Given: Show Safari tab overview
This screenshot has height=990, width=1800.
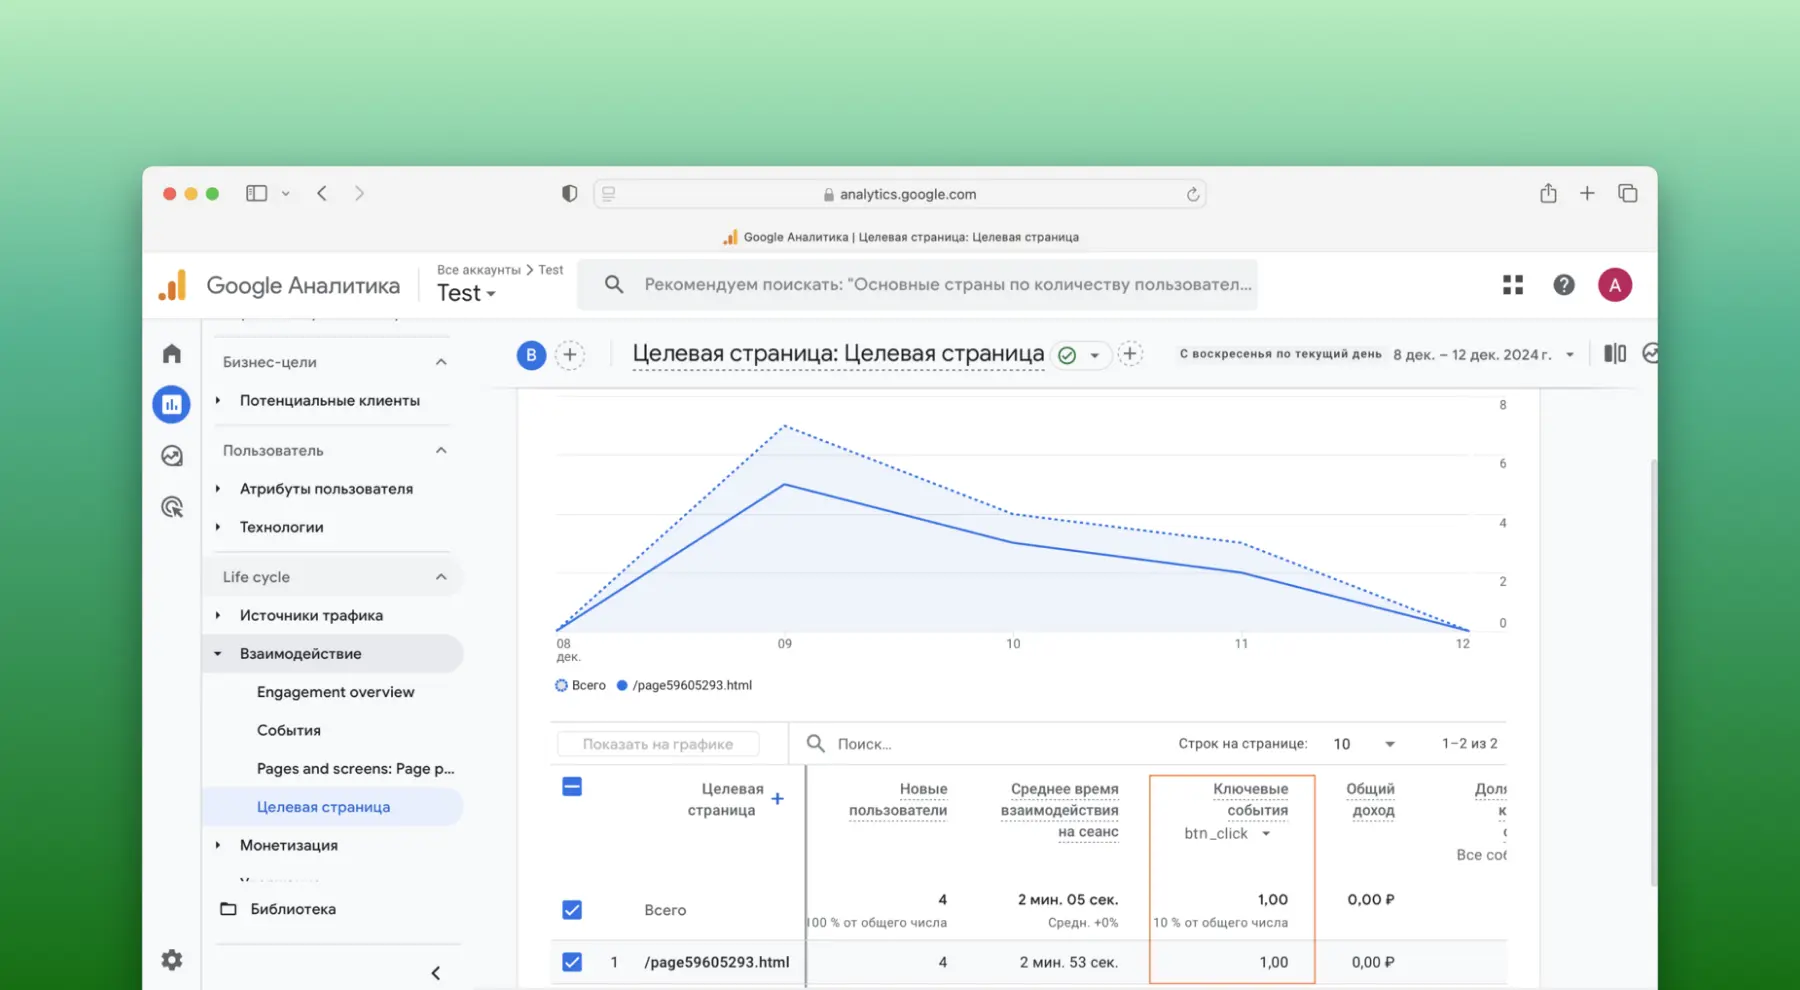Looking at the screenshot, I should point(1628,193).
